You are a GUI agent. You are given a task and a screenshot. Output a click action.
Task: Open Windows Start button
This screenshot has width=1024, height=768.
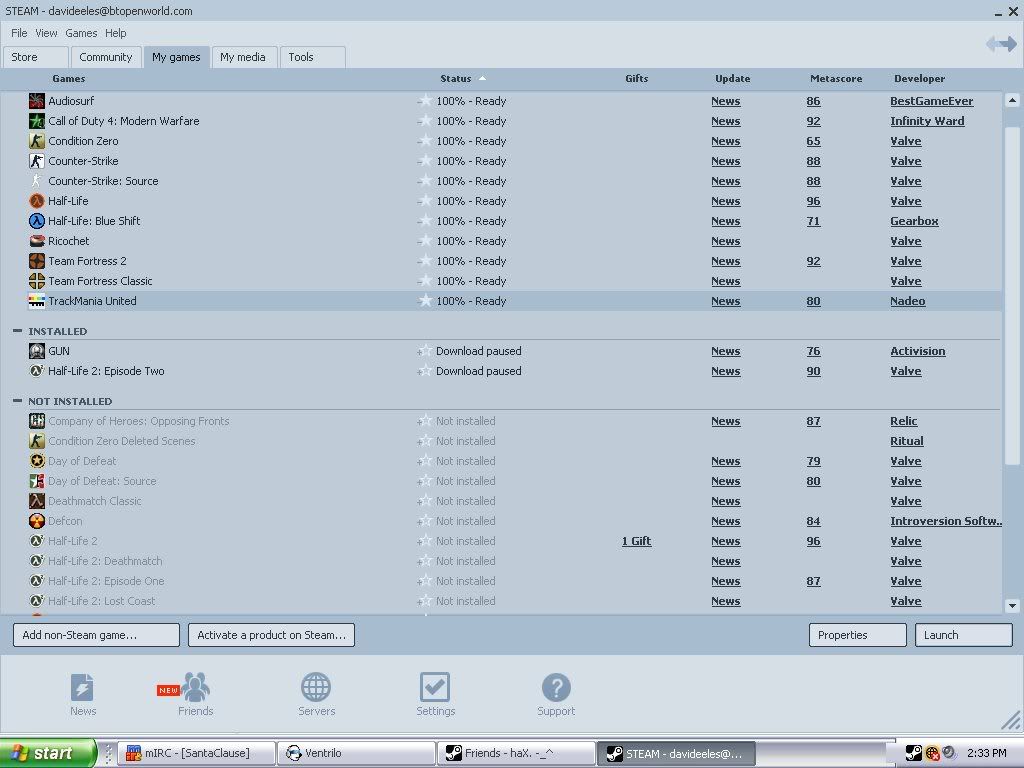[48, 753]
